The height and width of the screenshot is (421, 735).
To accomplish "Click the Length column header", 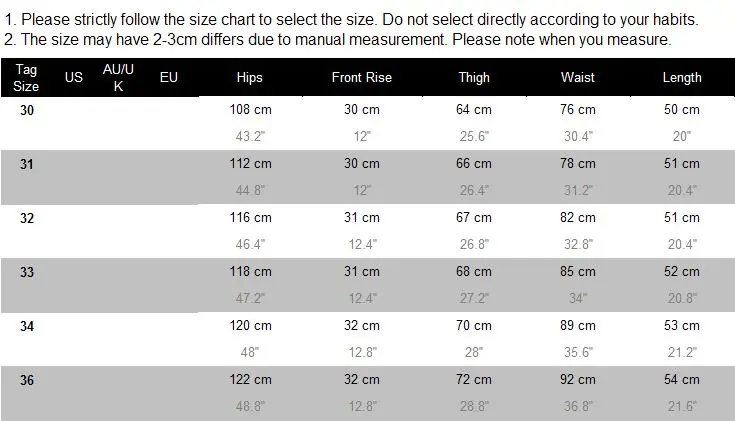I will (682, 77).
